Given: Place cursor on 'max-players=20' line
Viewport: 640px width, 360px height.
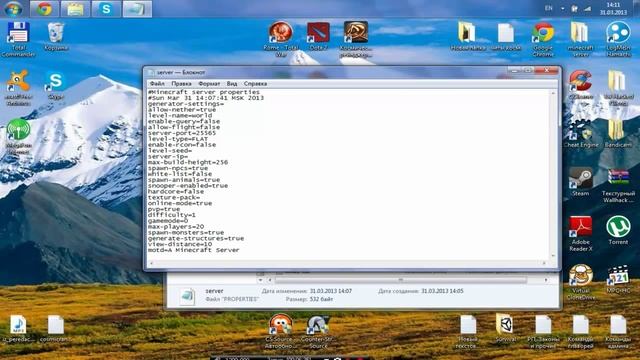Looking at the screenshot, I should [x=176, y=226].
